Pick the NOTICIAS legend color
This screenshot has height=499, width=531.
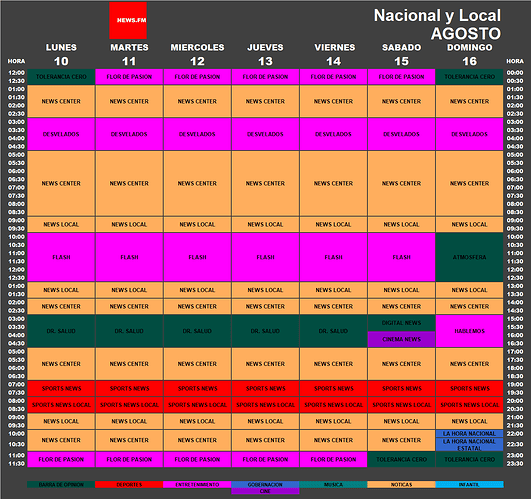(x=401, y=484)
